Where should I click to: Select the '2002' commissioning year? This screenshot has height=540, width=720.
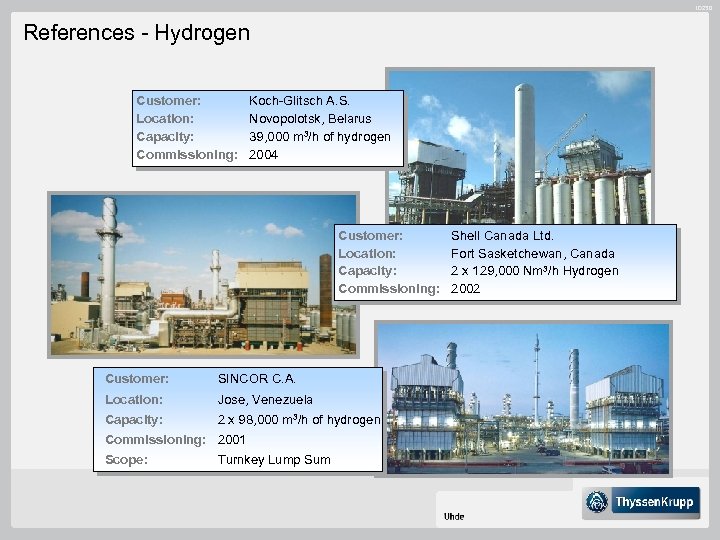465,289
